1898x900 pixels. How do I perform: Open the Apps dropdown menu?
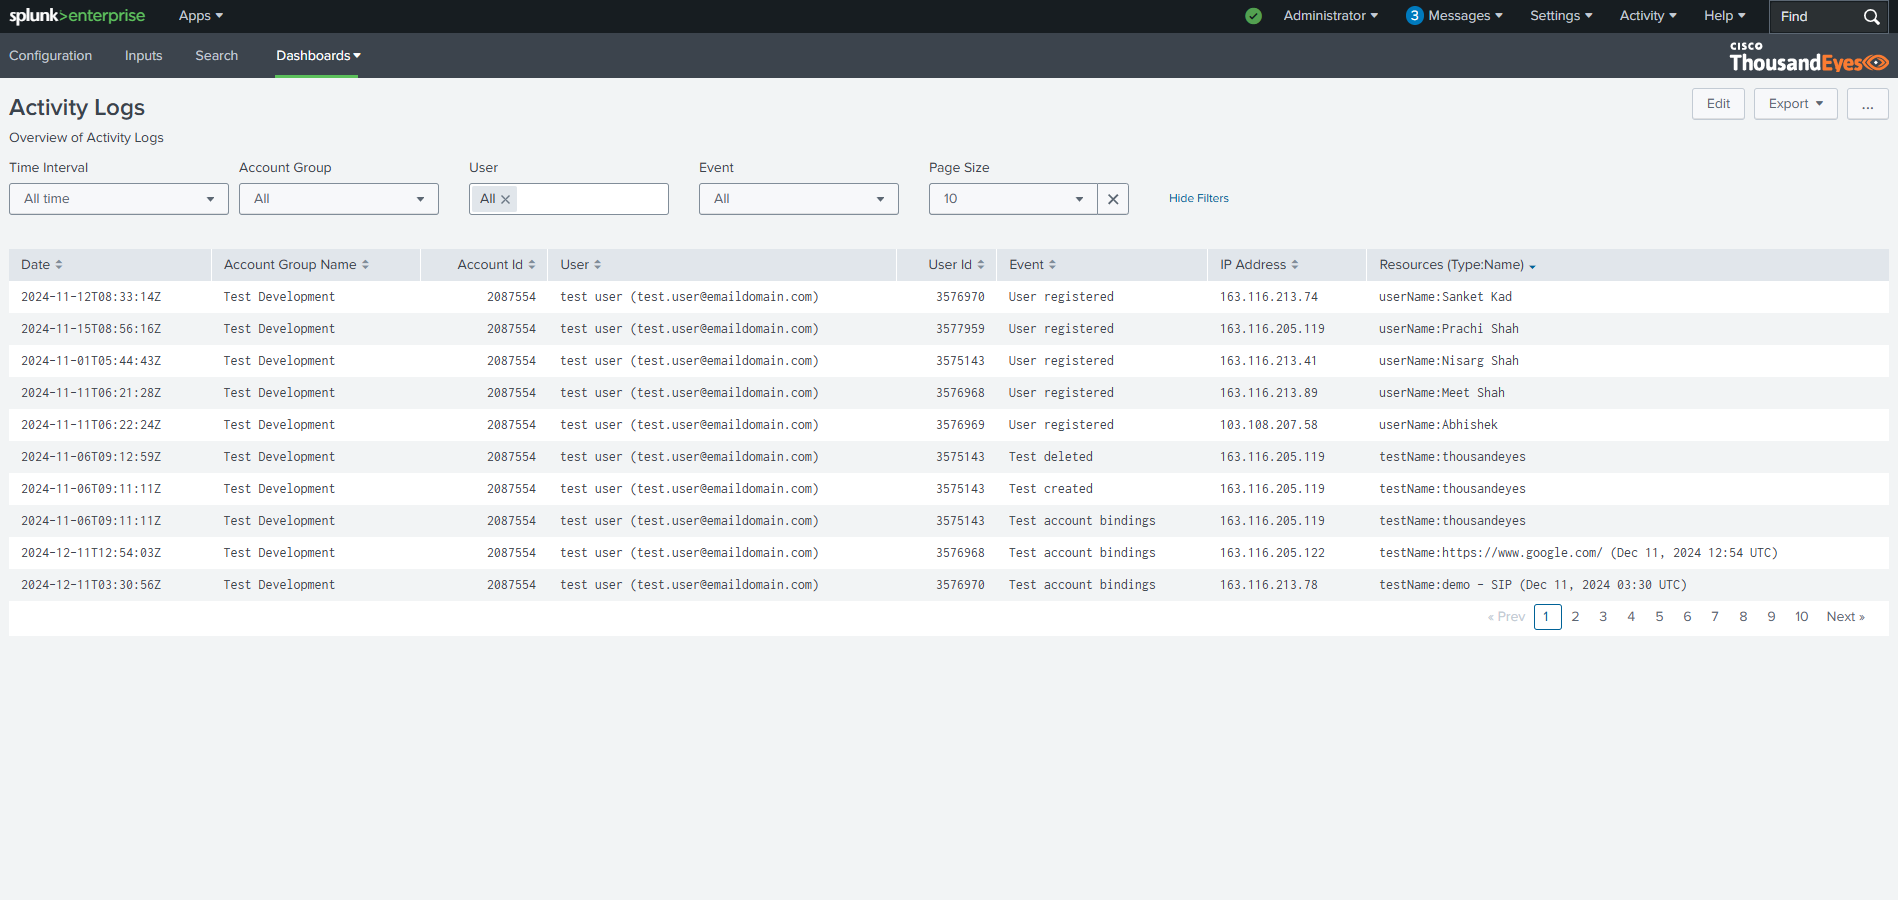coord(200,16)
